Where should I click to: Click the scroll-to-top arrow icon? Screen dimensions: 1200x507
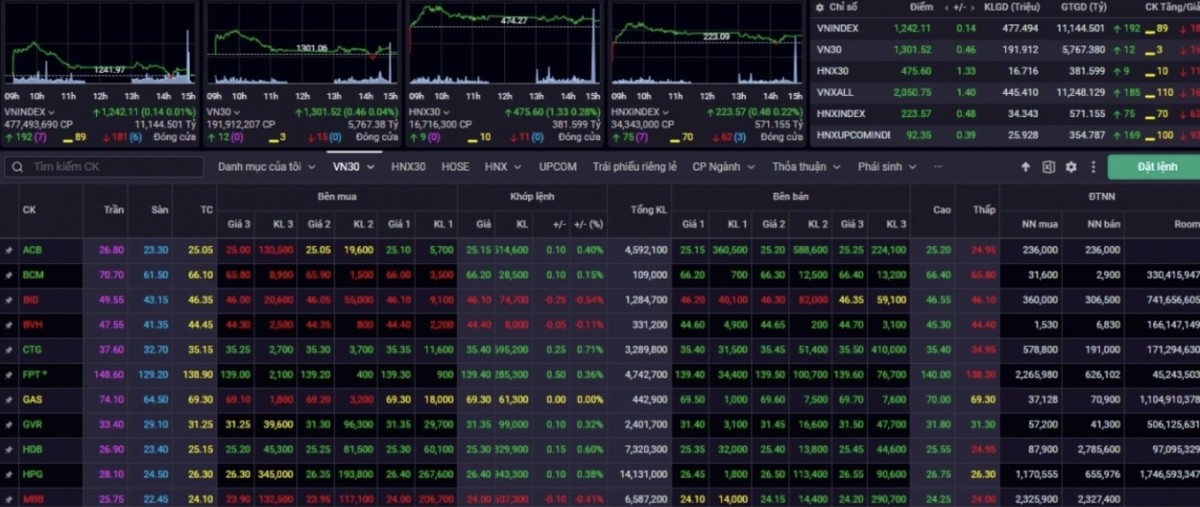1025,167
